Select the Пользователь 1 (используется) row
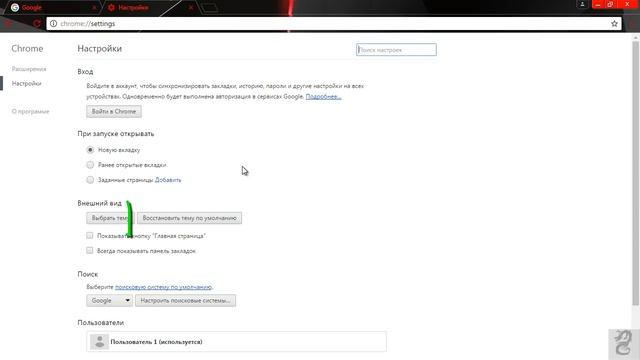This screenshot has width=640, height=360. pos(236,342)
